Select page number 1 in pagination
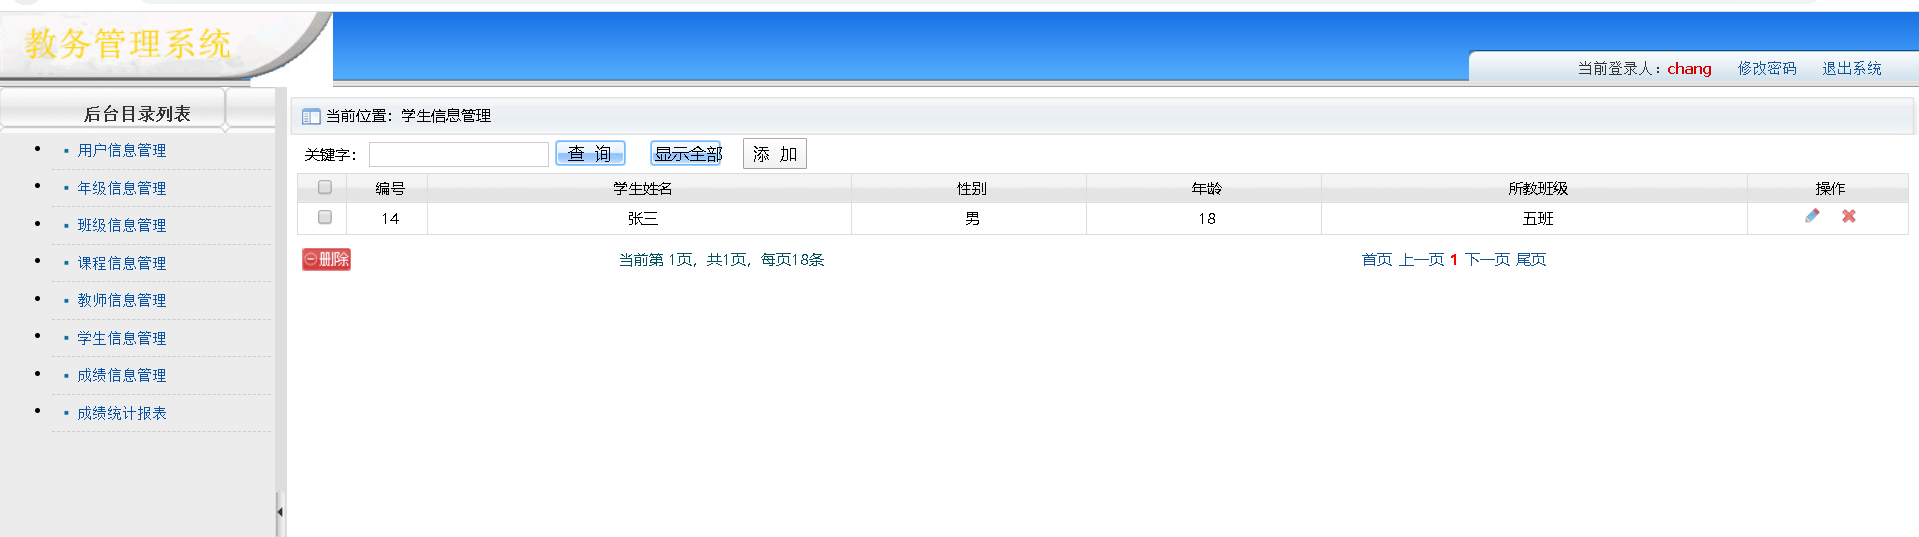Viewport: 1919px width, 537px height. [1454, 259]
